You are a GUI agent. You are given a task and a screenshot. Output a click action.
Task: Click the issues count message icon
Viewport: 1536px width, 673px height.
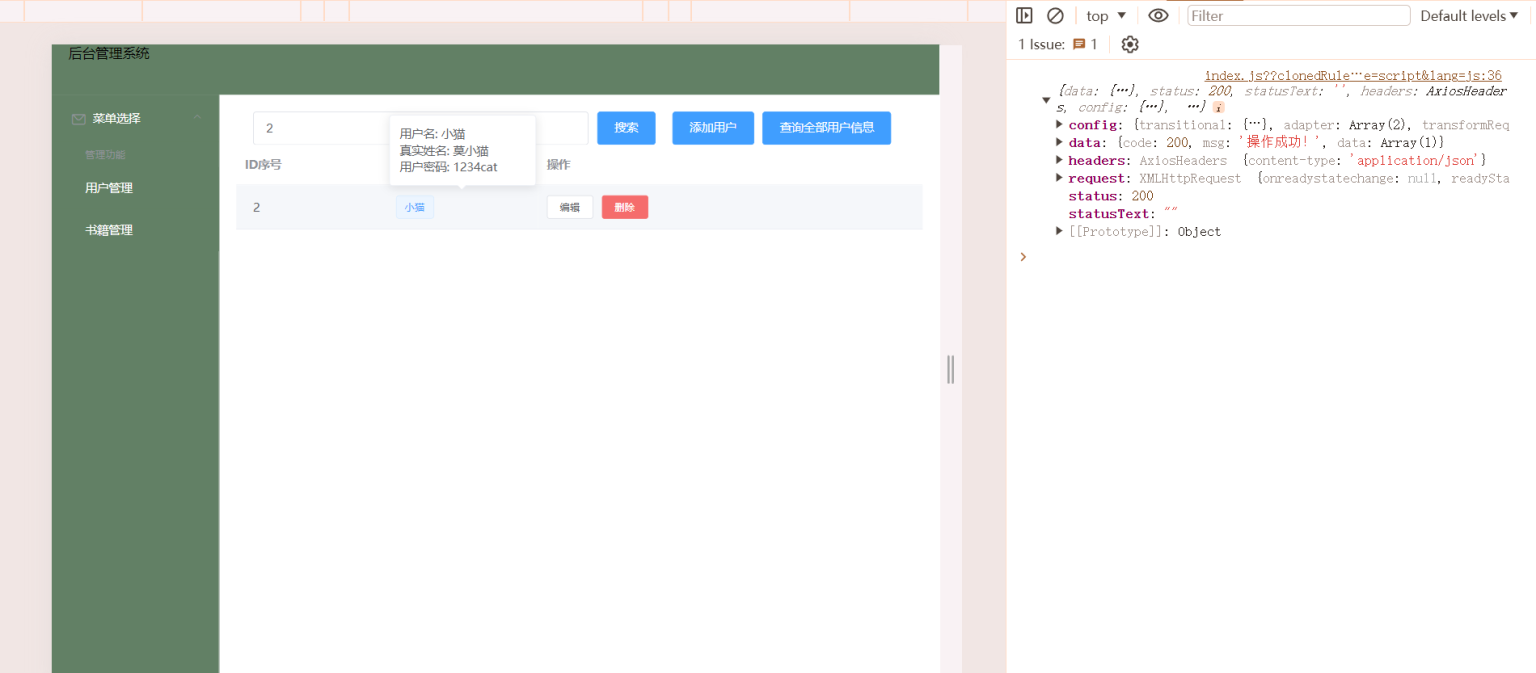coord(1079,45)
